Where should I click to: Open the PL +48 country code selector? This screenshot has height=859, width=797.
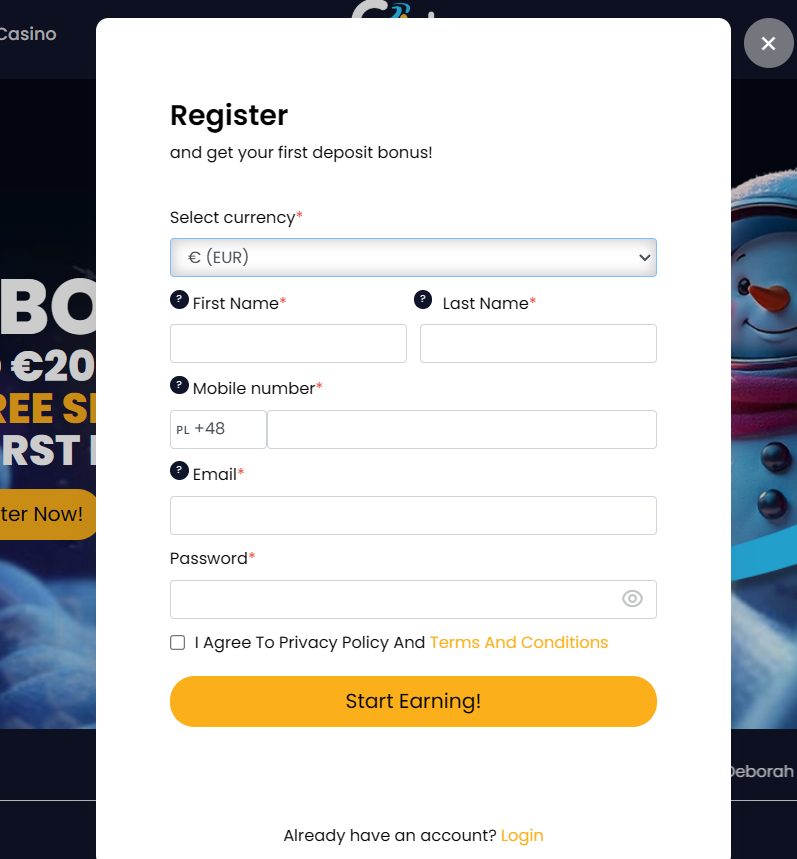point(218,430)
